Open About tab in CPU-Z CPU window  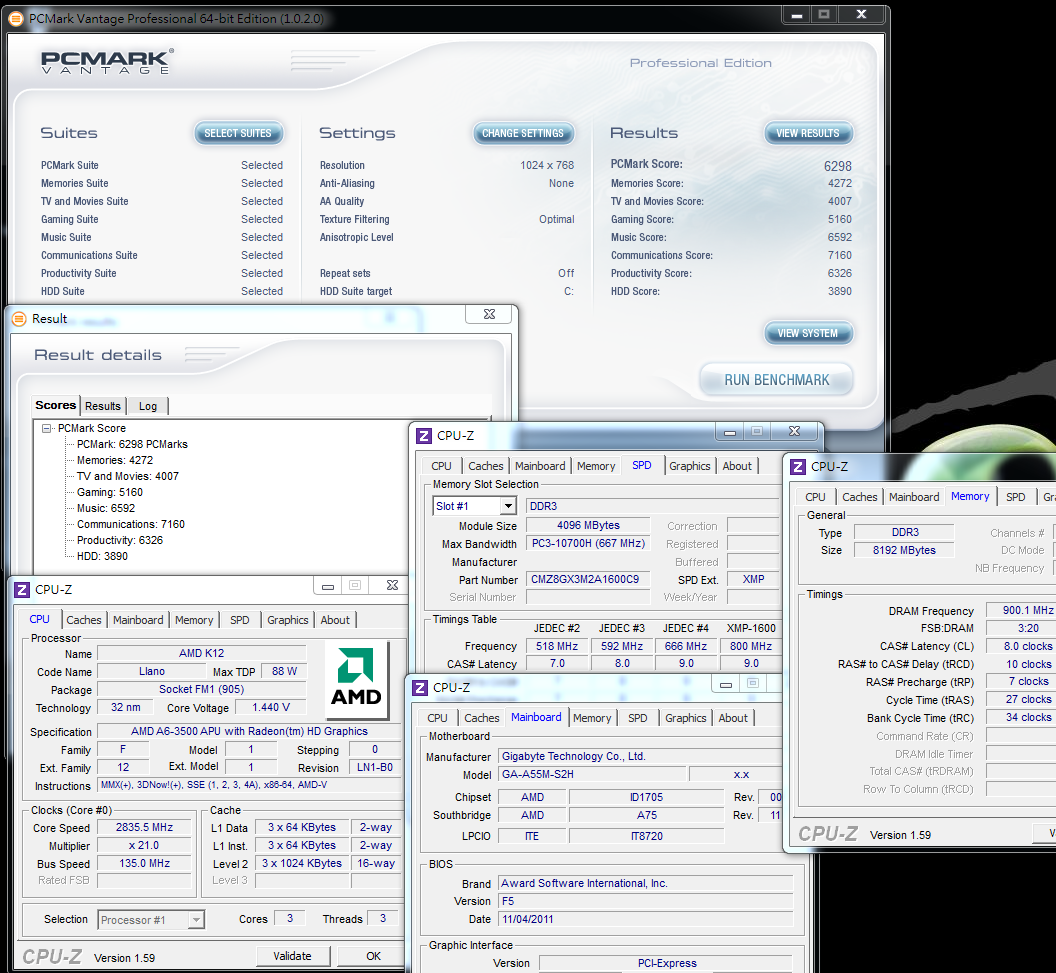335,620
